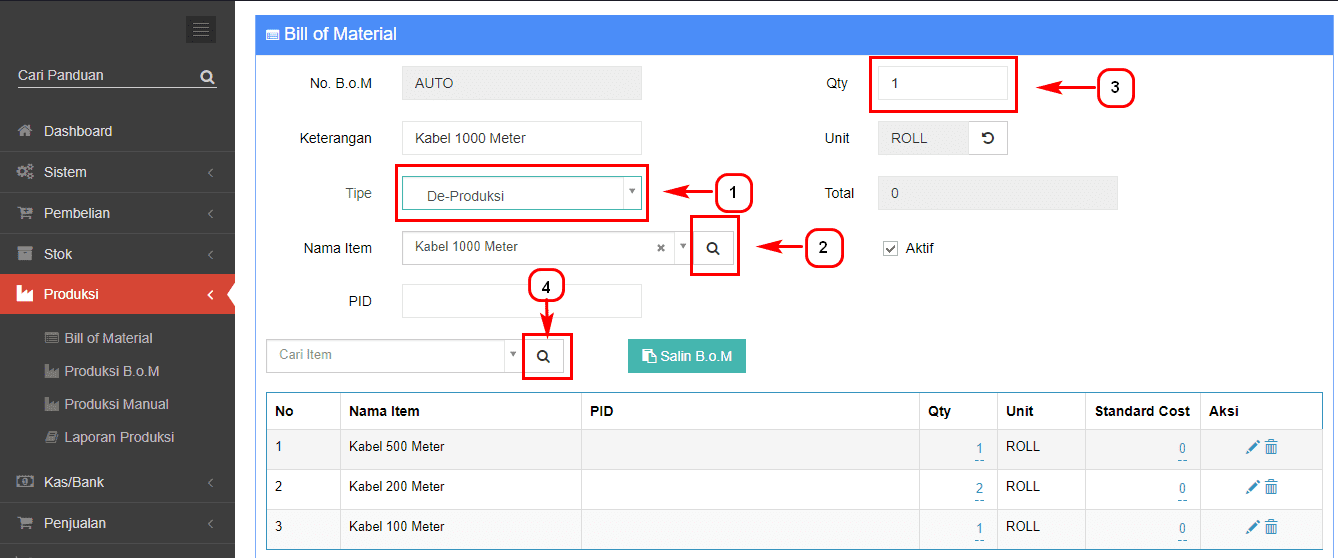This screenshot has height=558, width=1338.
Task: Open the Bill of Material submenu item
Action: [x=108, y=338]
